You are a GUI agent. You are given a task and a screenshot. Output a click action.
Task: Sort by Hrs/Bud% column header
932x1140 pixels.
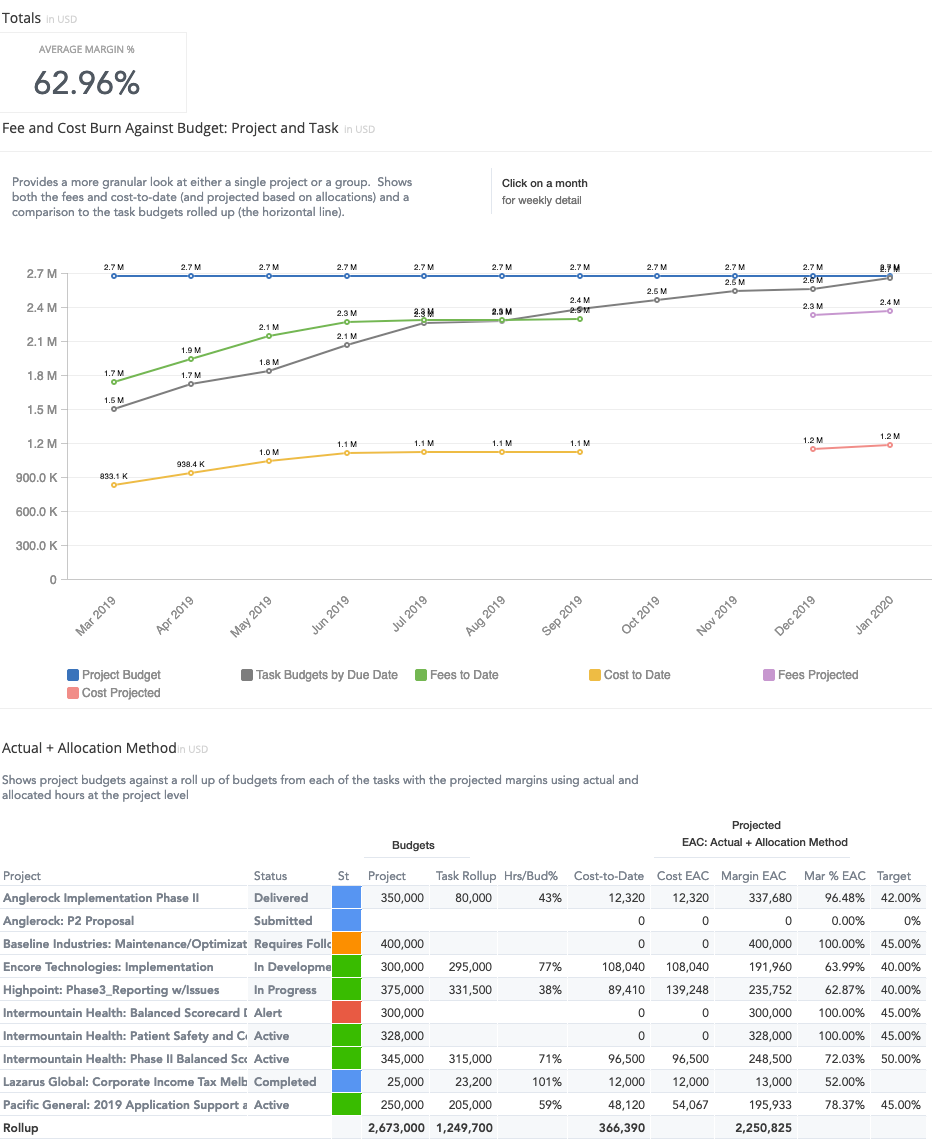[531, 876]
